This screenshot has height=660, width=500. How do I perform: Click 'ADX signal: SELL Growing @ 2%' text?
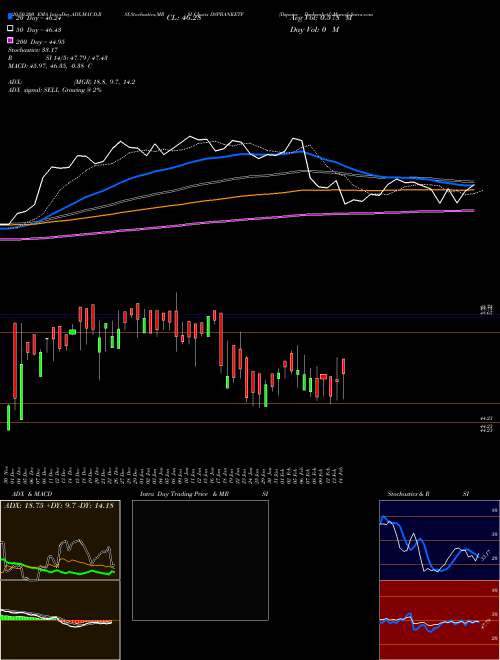(x=55, y=90)
